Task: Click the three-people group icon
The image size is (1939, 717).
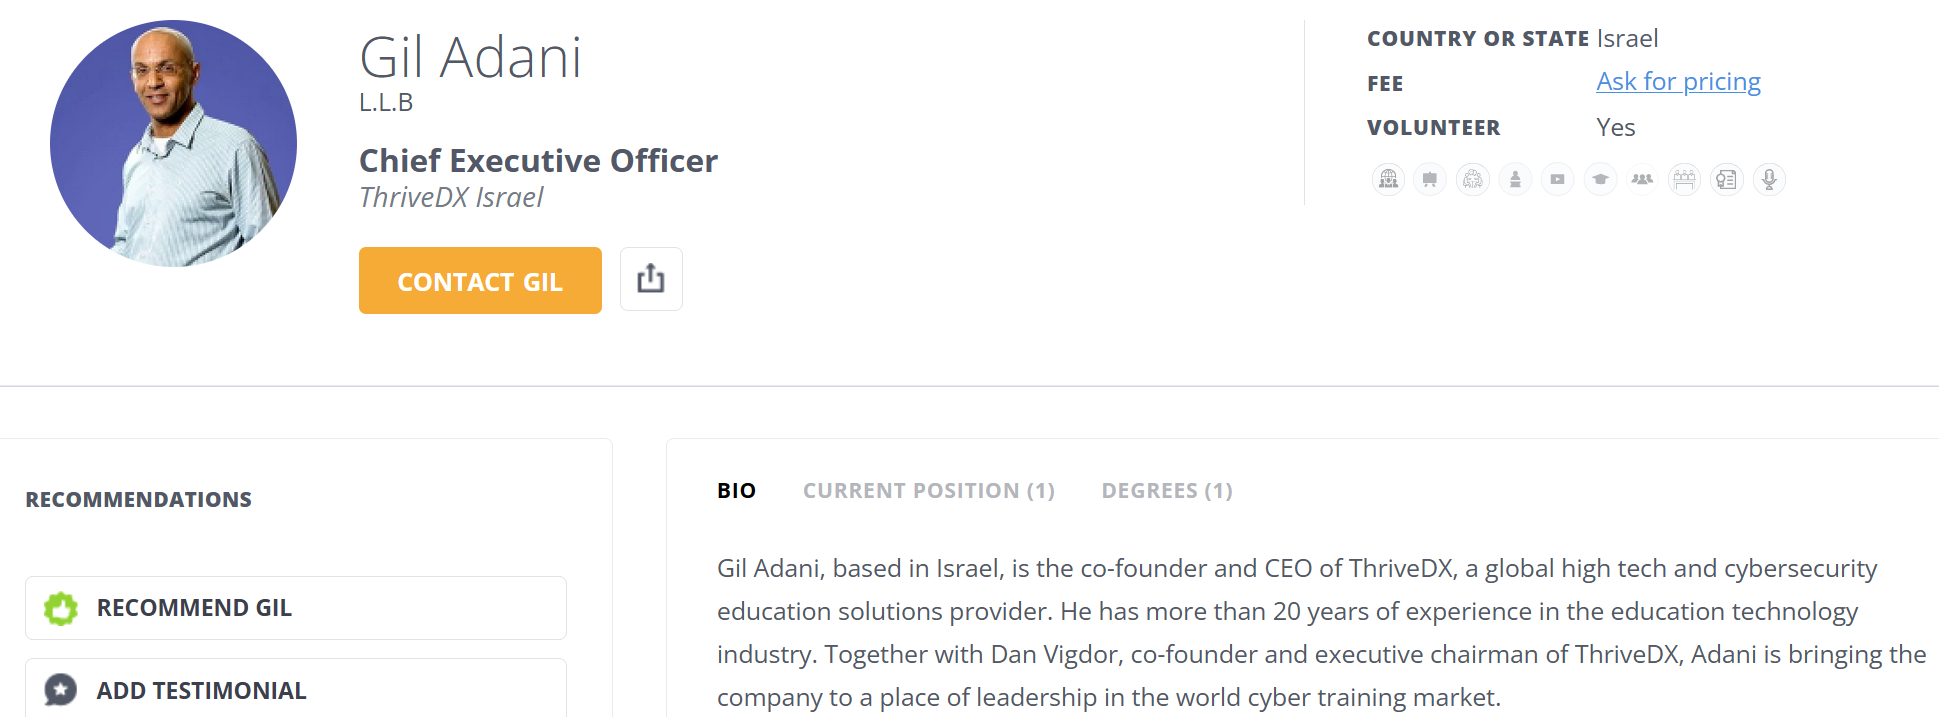Action: click(1642, 179)
